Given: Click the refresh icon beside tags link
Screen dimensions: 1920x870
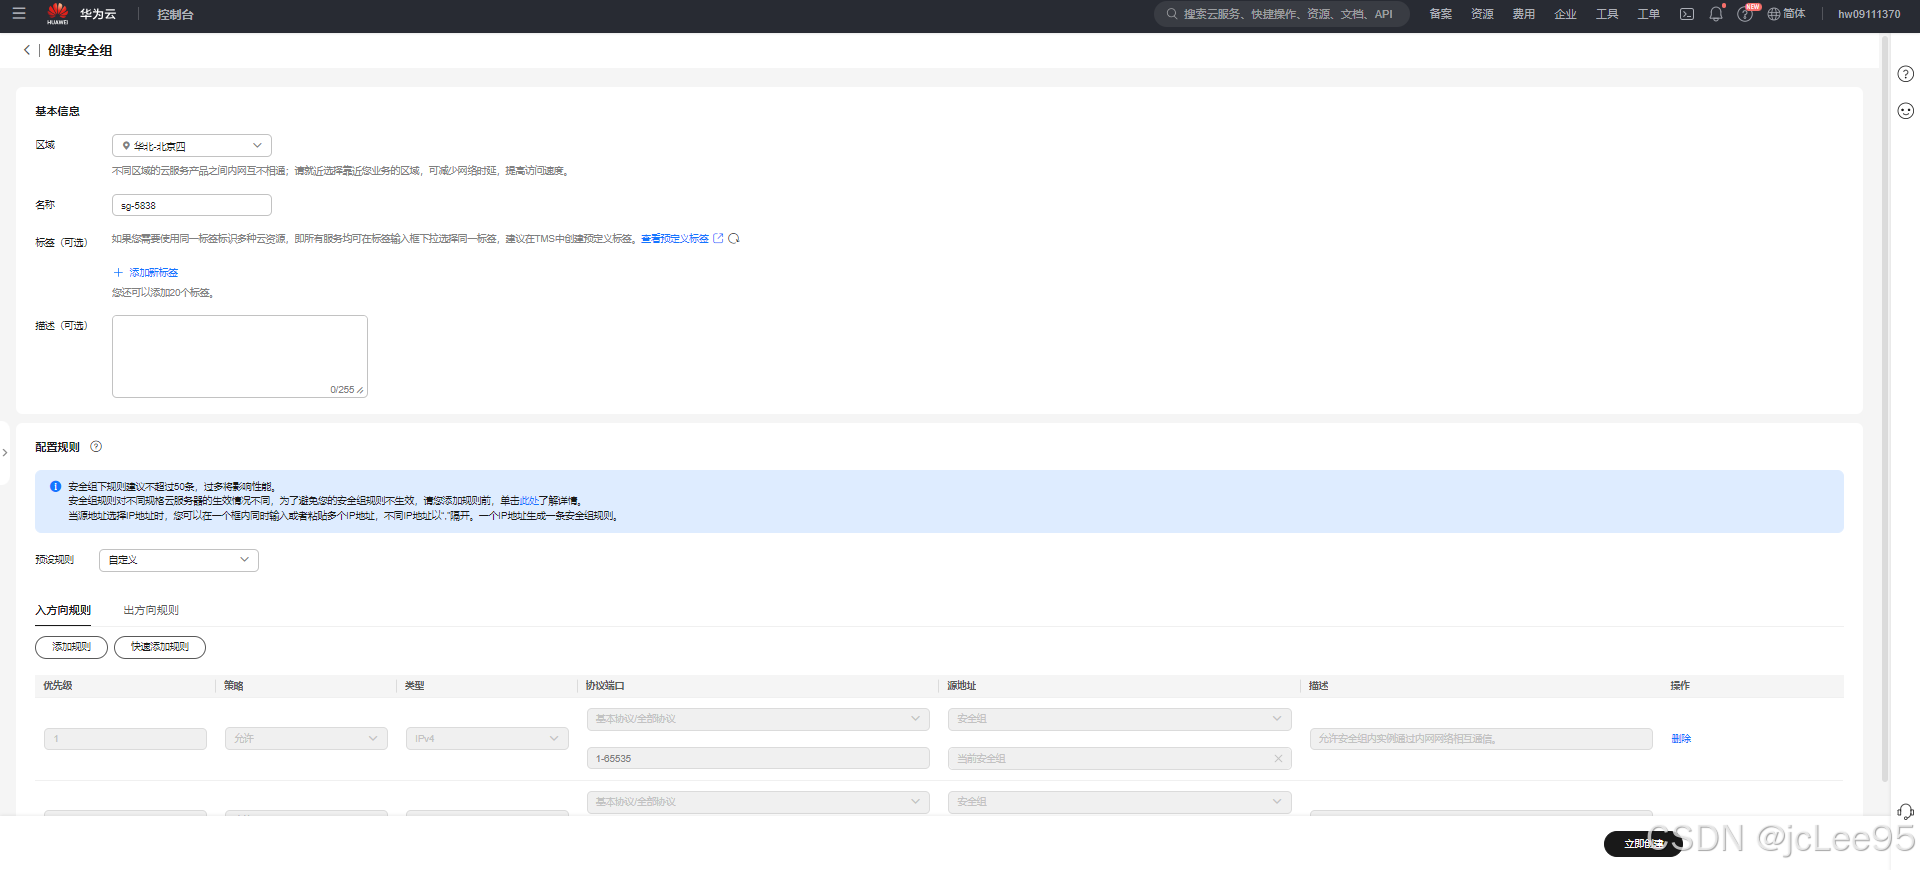Looking at the screenshot, I should (734, 239).
